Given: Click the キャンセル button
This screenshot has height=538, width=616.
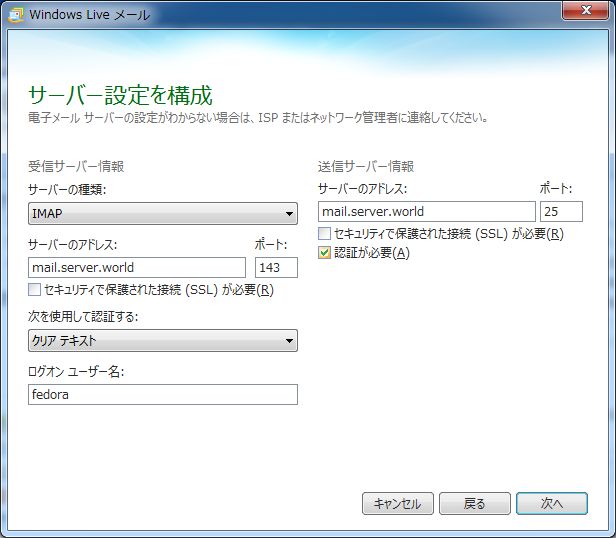Looking at the screenshot, I should [398, 503].
